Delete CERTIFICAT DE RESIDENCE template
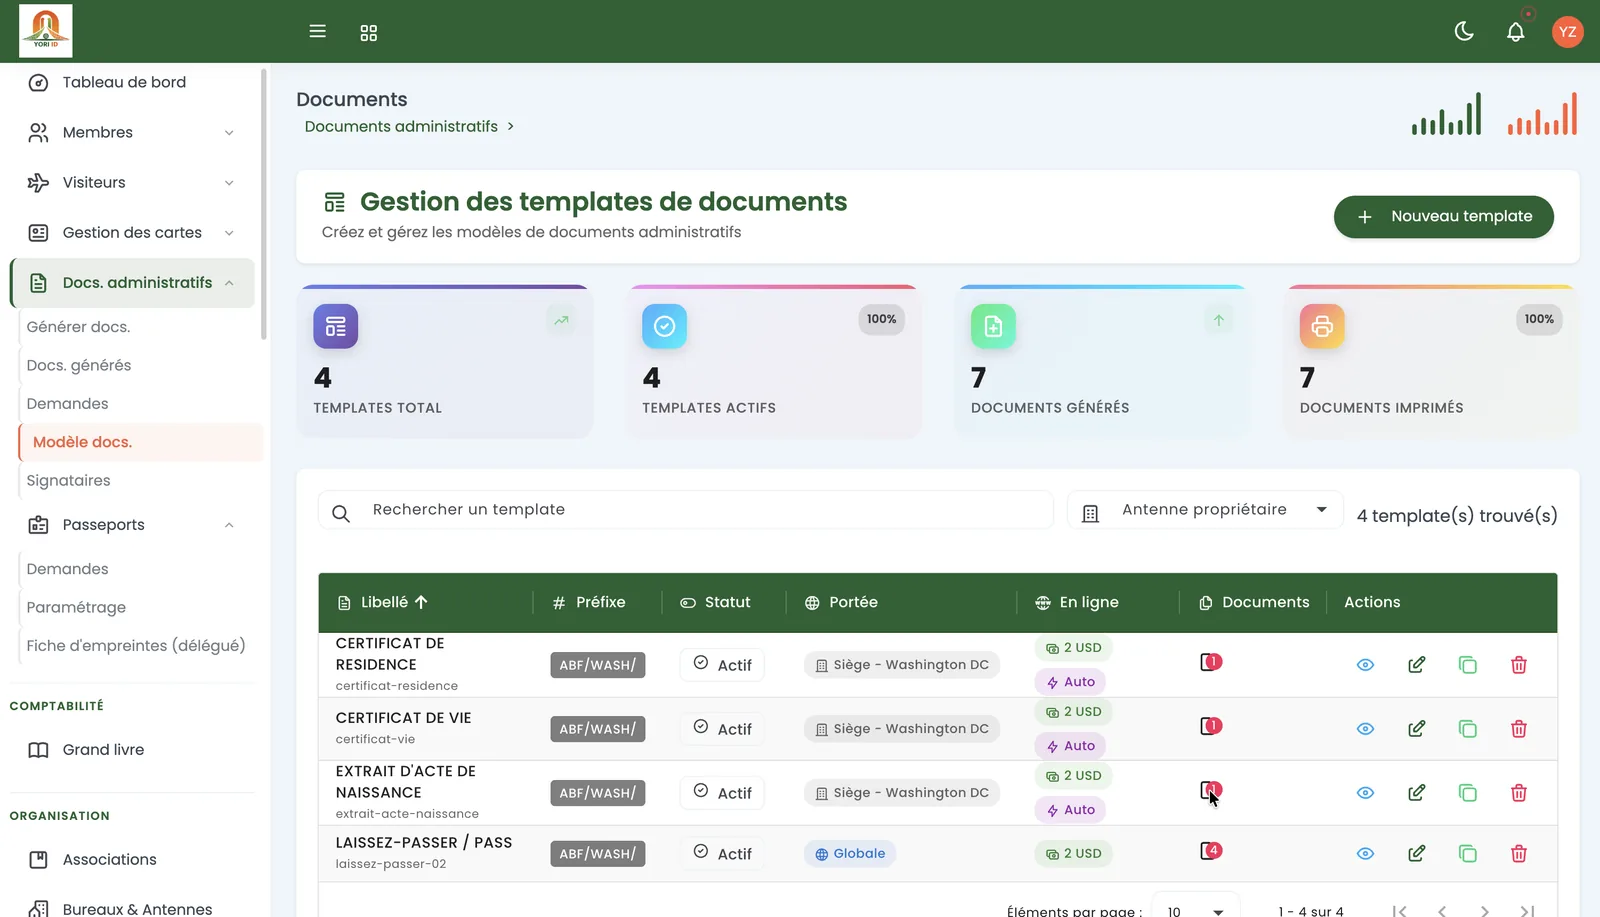 (x=1518, y=665)
